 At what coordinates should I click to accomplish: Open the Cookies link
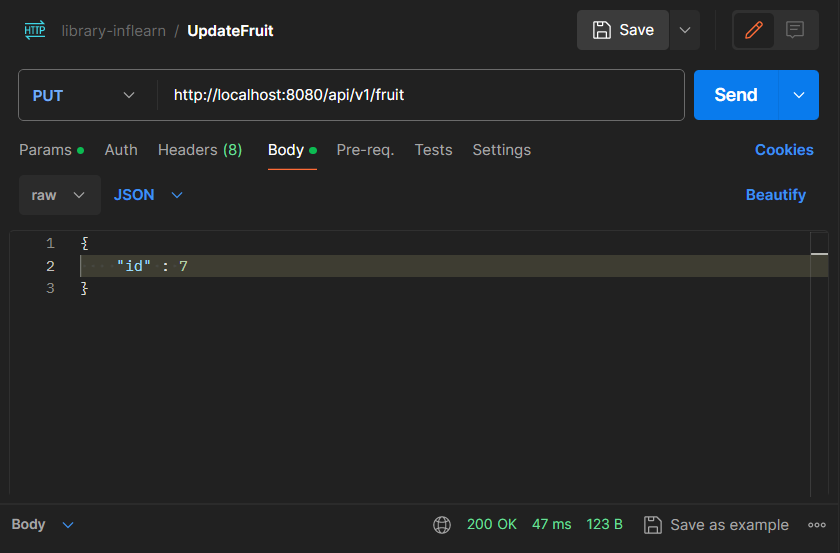click(784, 150)
